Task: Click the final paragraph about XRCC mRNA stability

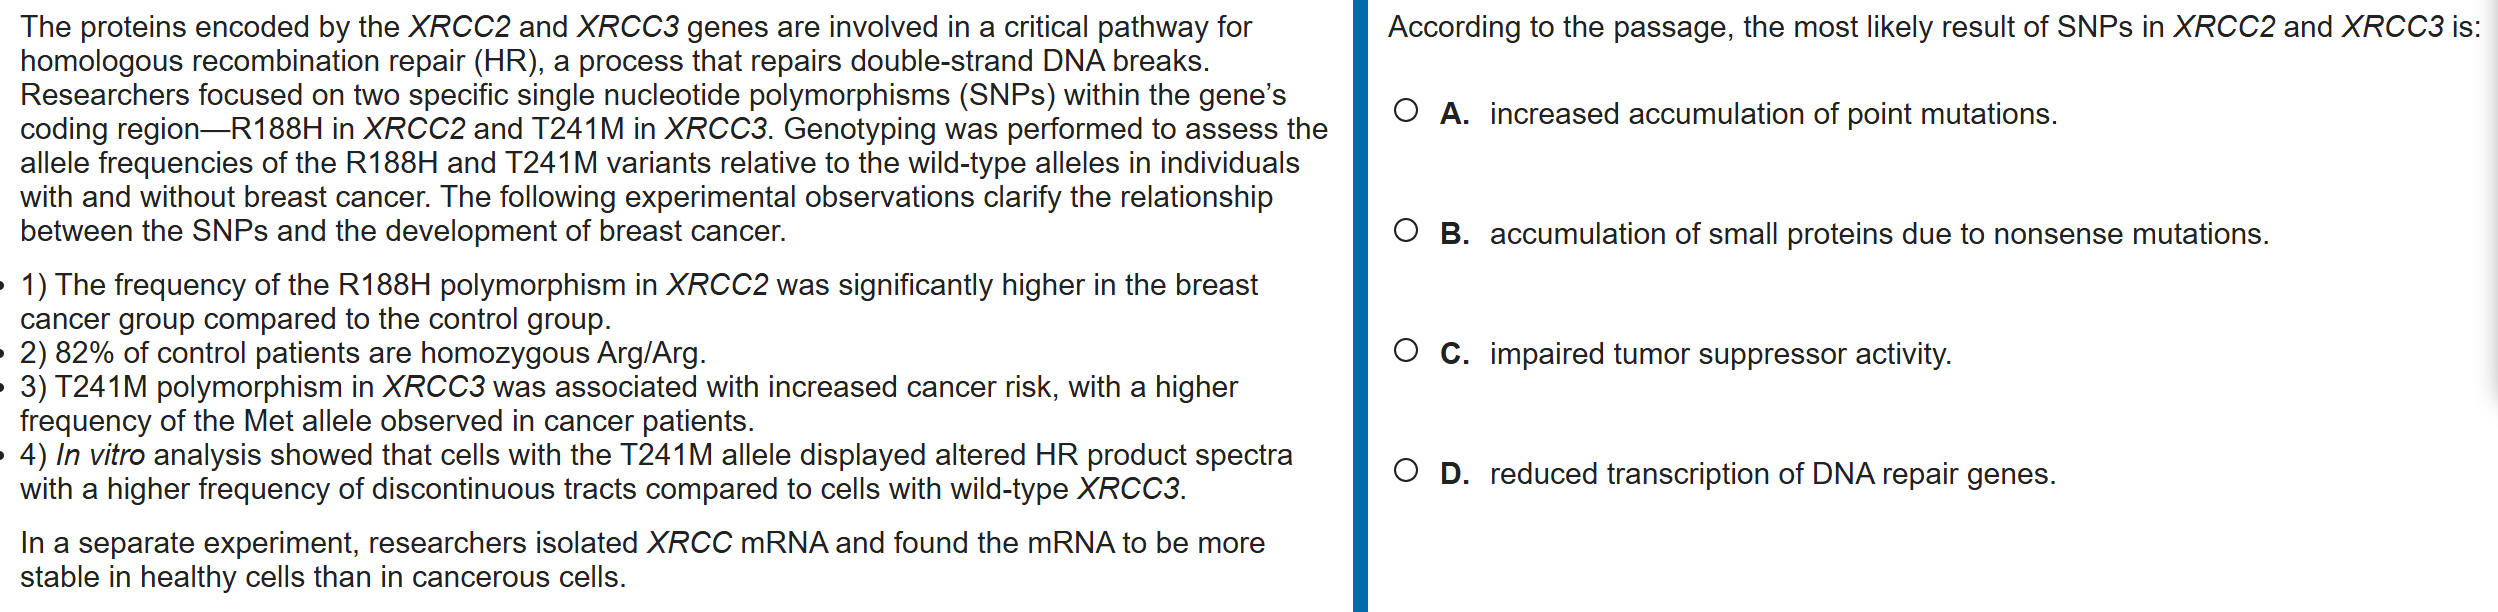Action: point(642,560)
